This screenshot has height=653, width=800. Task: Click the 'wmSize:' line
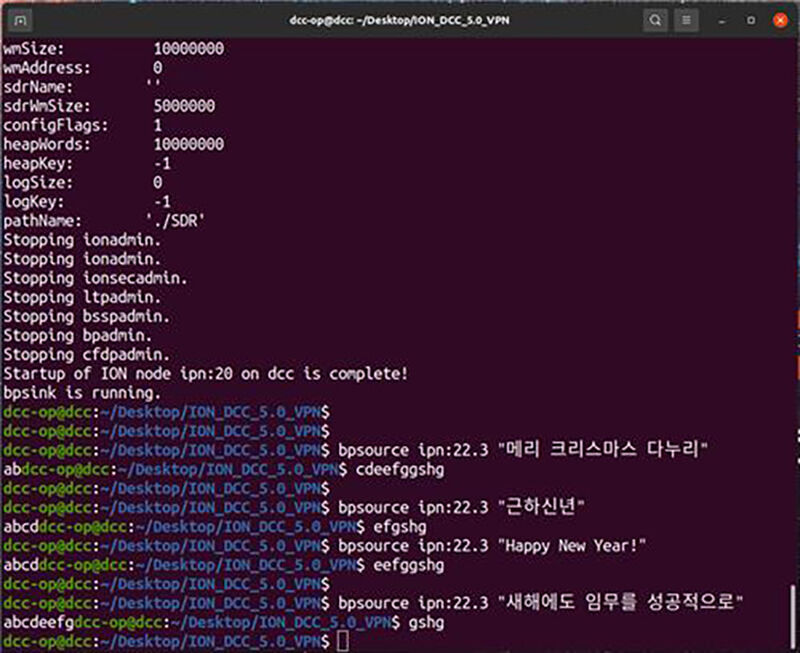click(113, 49)
